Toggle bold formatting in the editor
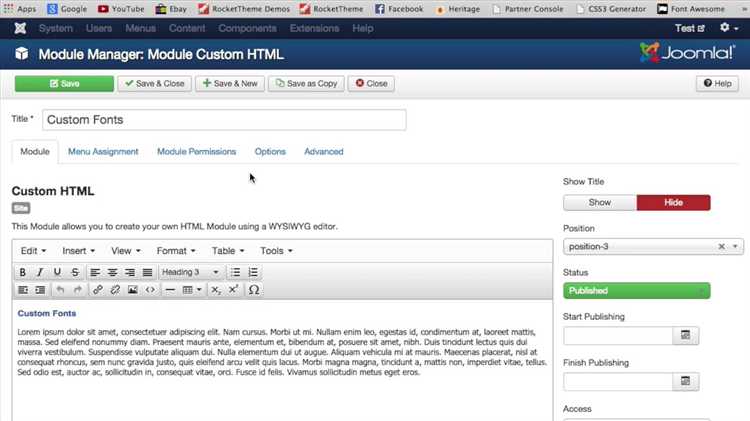 point(22,272)
